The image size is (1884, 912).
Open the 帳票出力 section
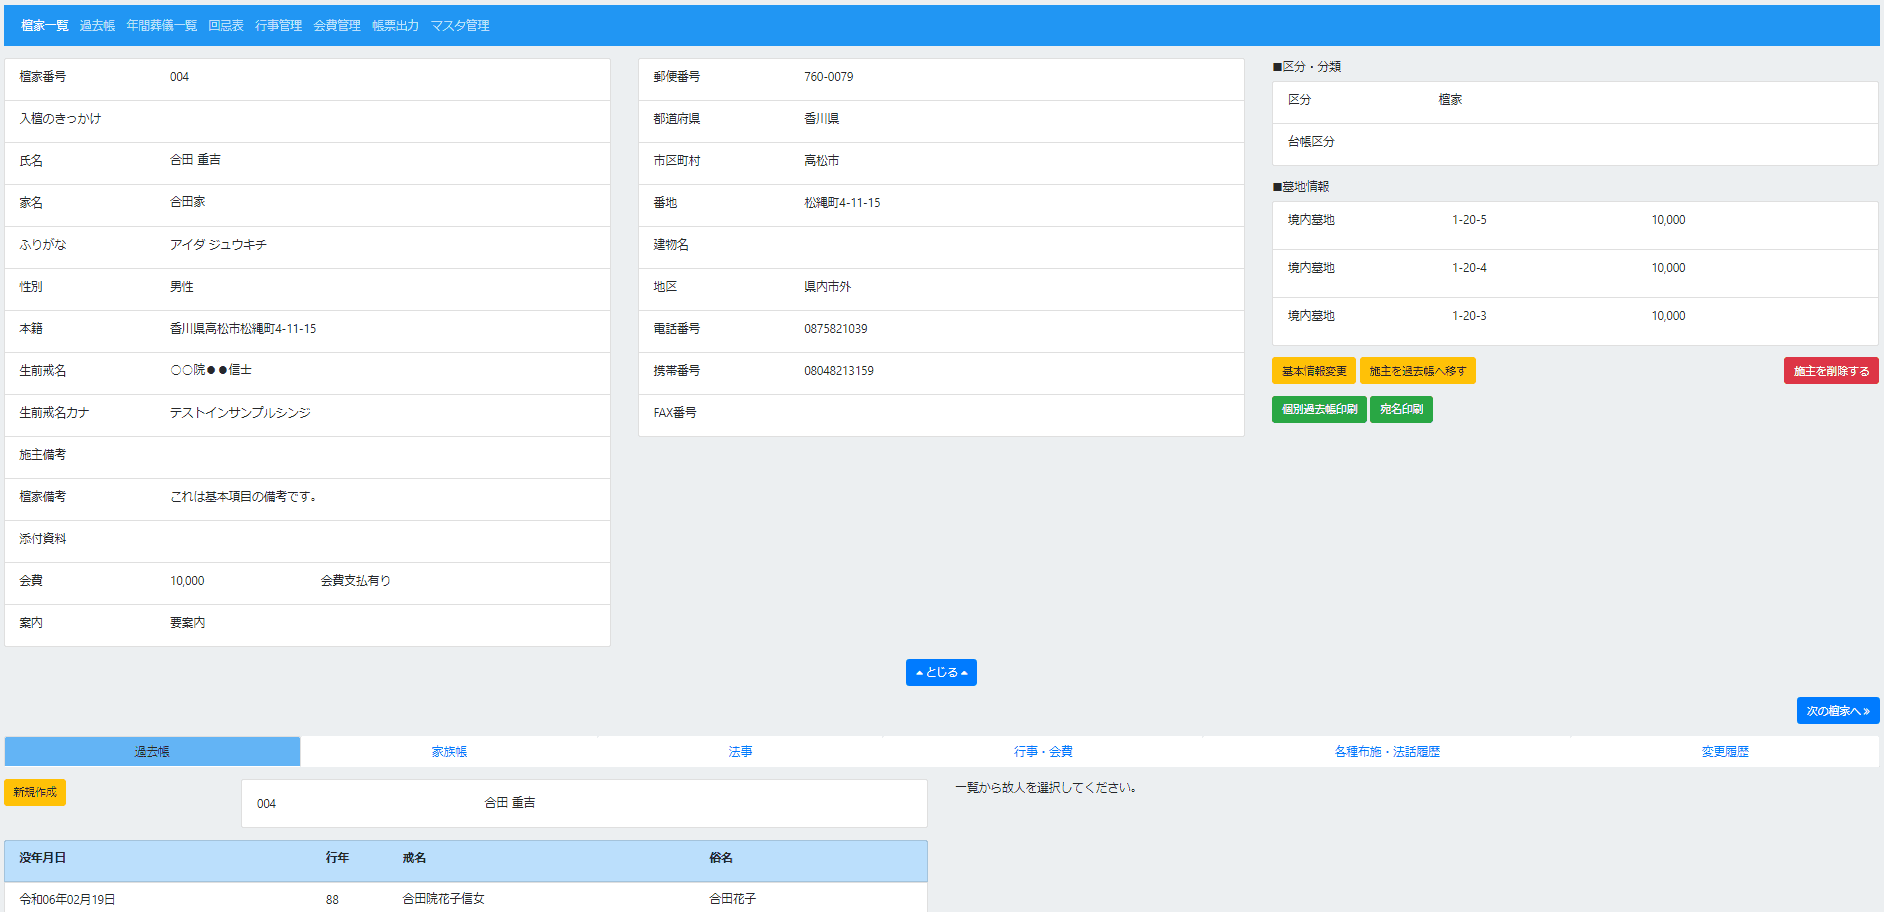[396, 25]
